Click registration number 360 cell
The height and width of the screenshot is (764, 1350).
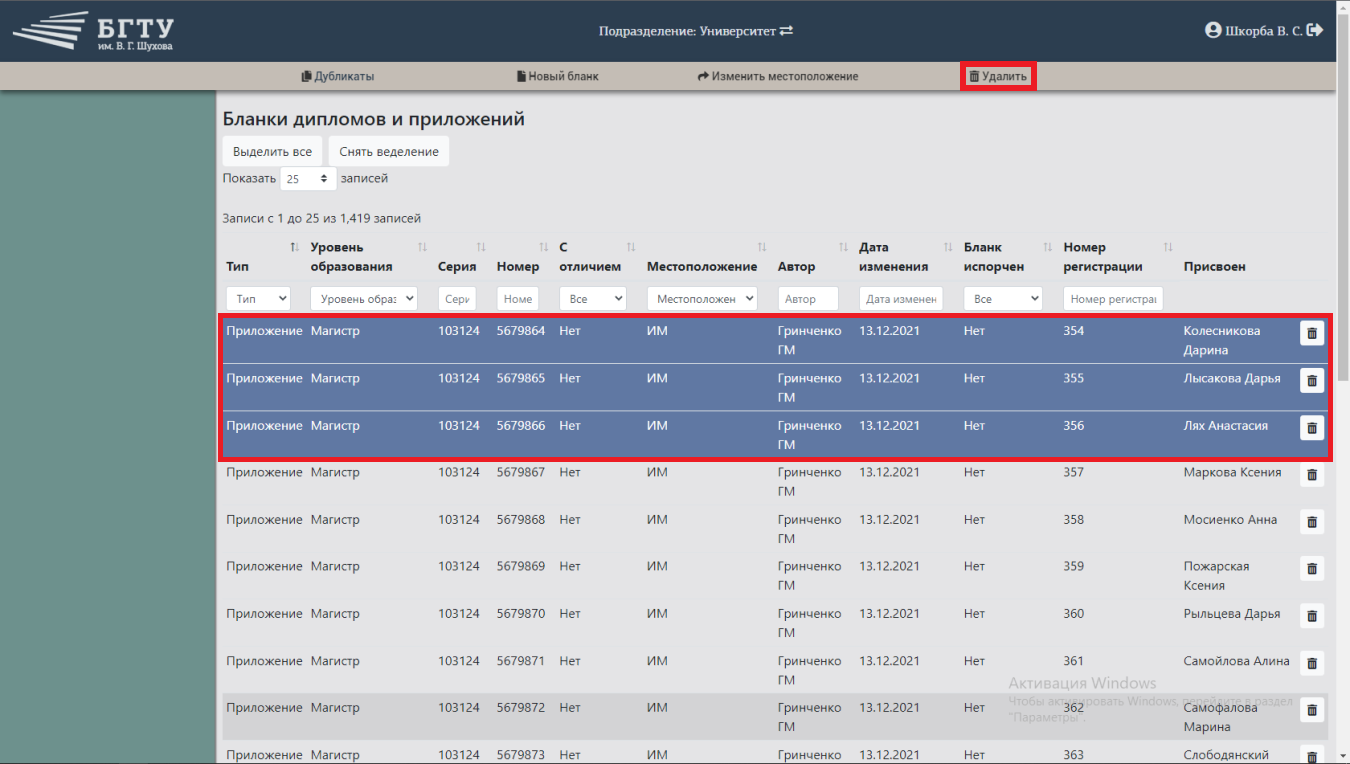[1073, 613]
